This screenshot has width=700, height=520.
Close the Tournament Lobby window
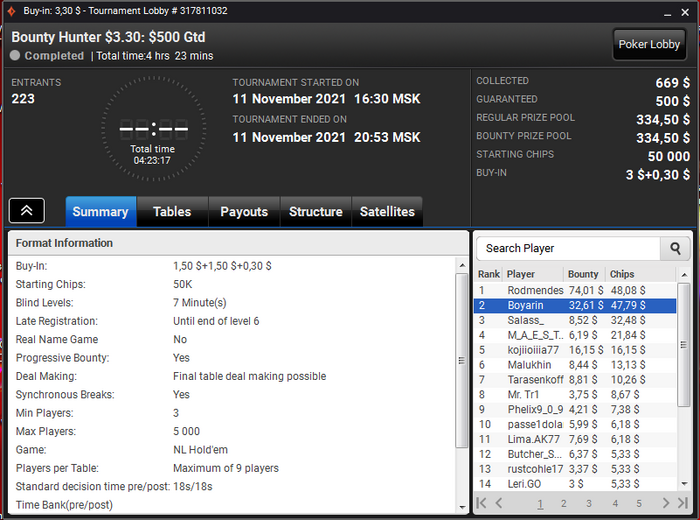click(685, 12)
